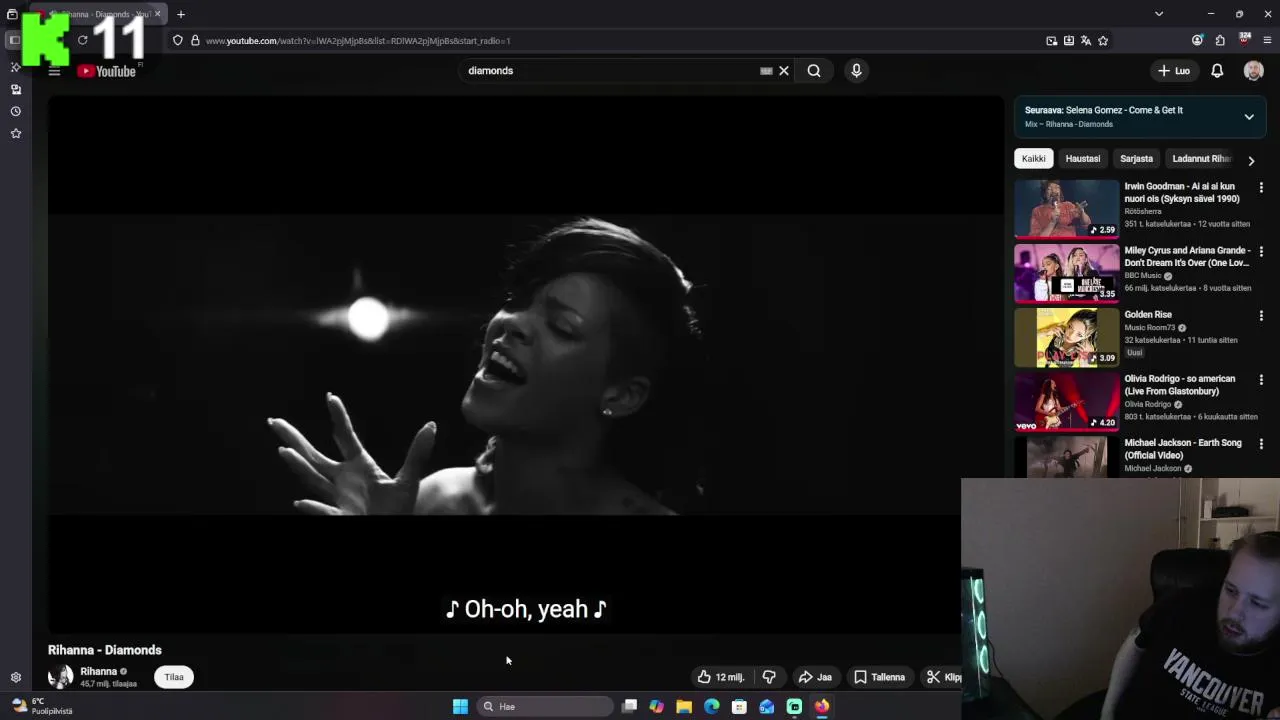Close the Rihanna Diamonds browser tab
The width and height of the screenshot is (1280, 720).
click(x=157, y=14)
